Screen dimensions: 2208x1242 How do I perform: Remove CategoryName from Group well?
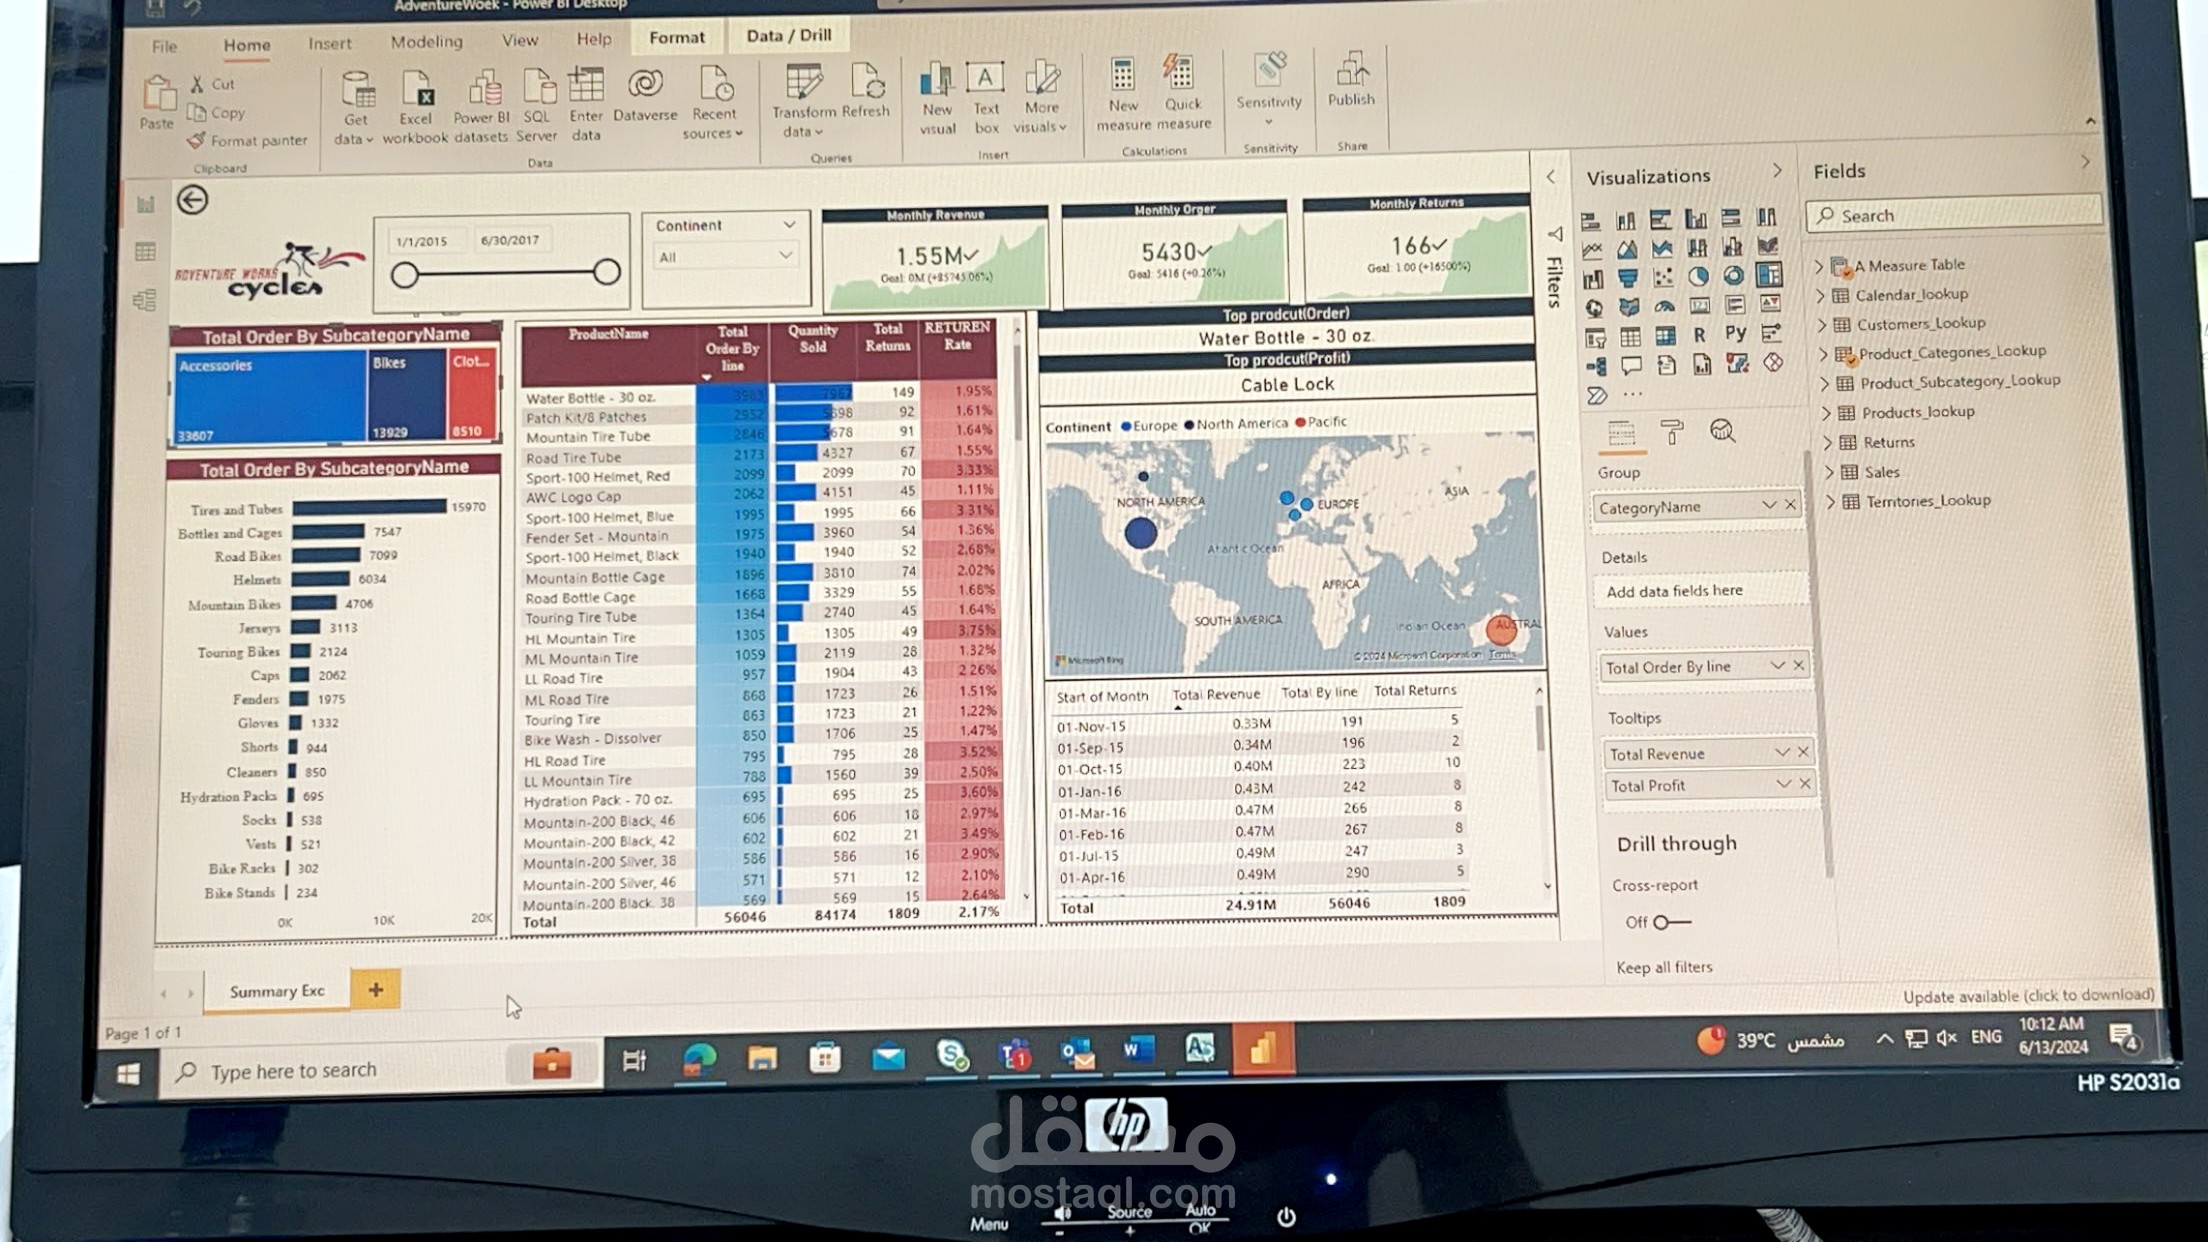(1790, 504)
